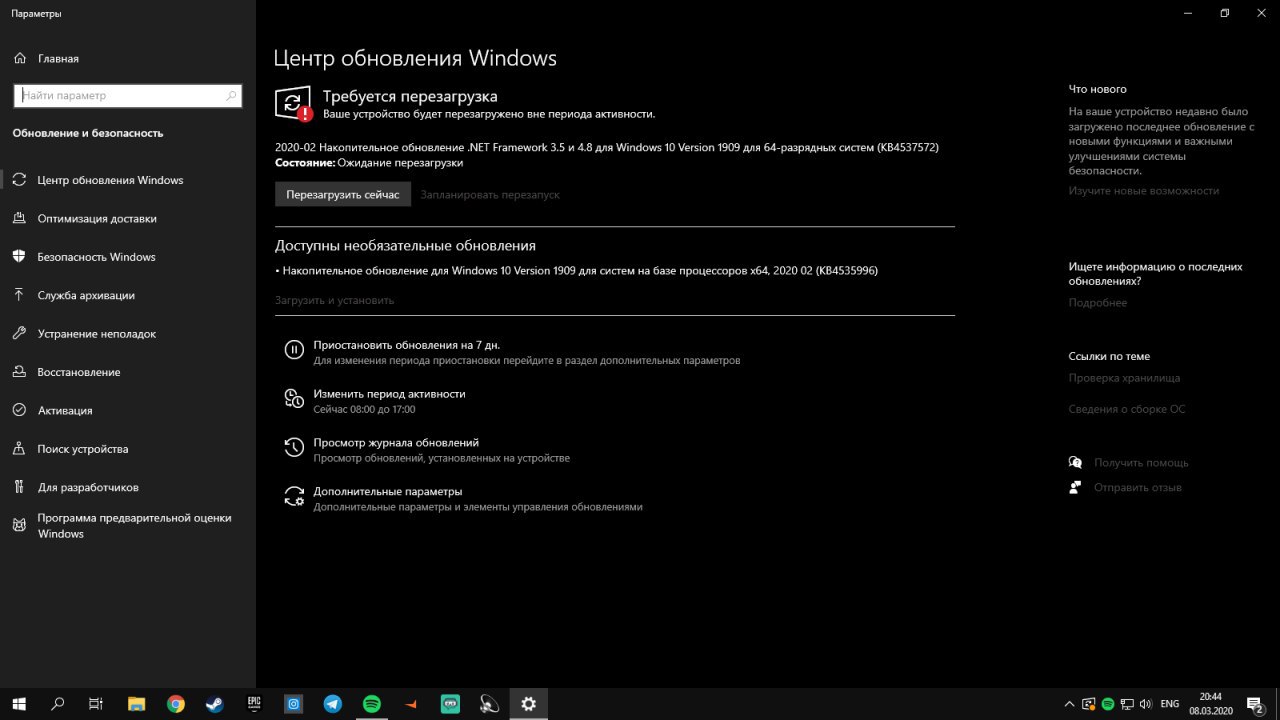
Task: Switch to Spotify on the taskbar
Action: click(371, 704)
